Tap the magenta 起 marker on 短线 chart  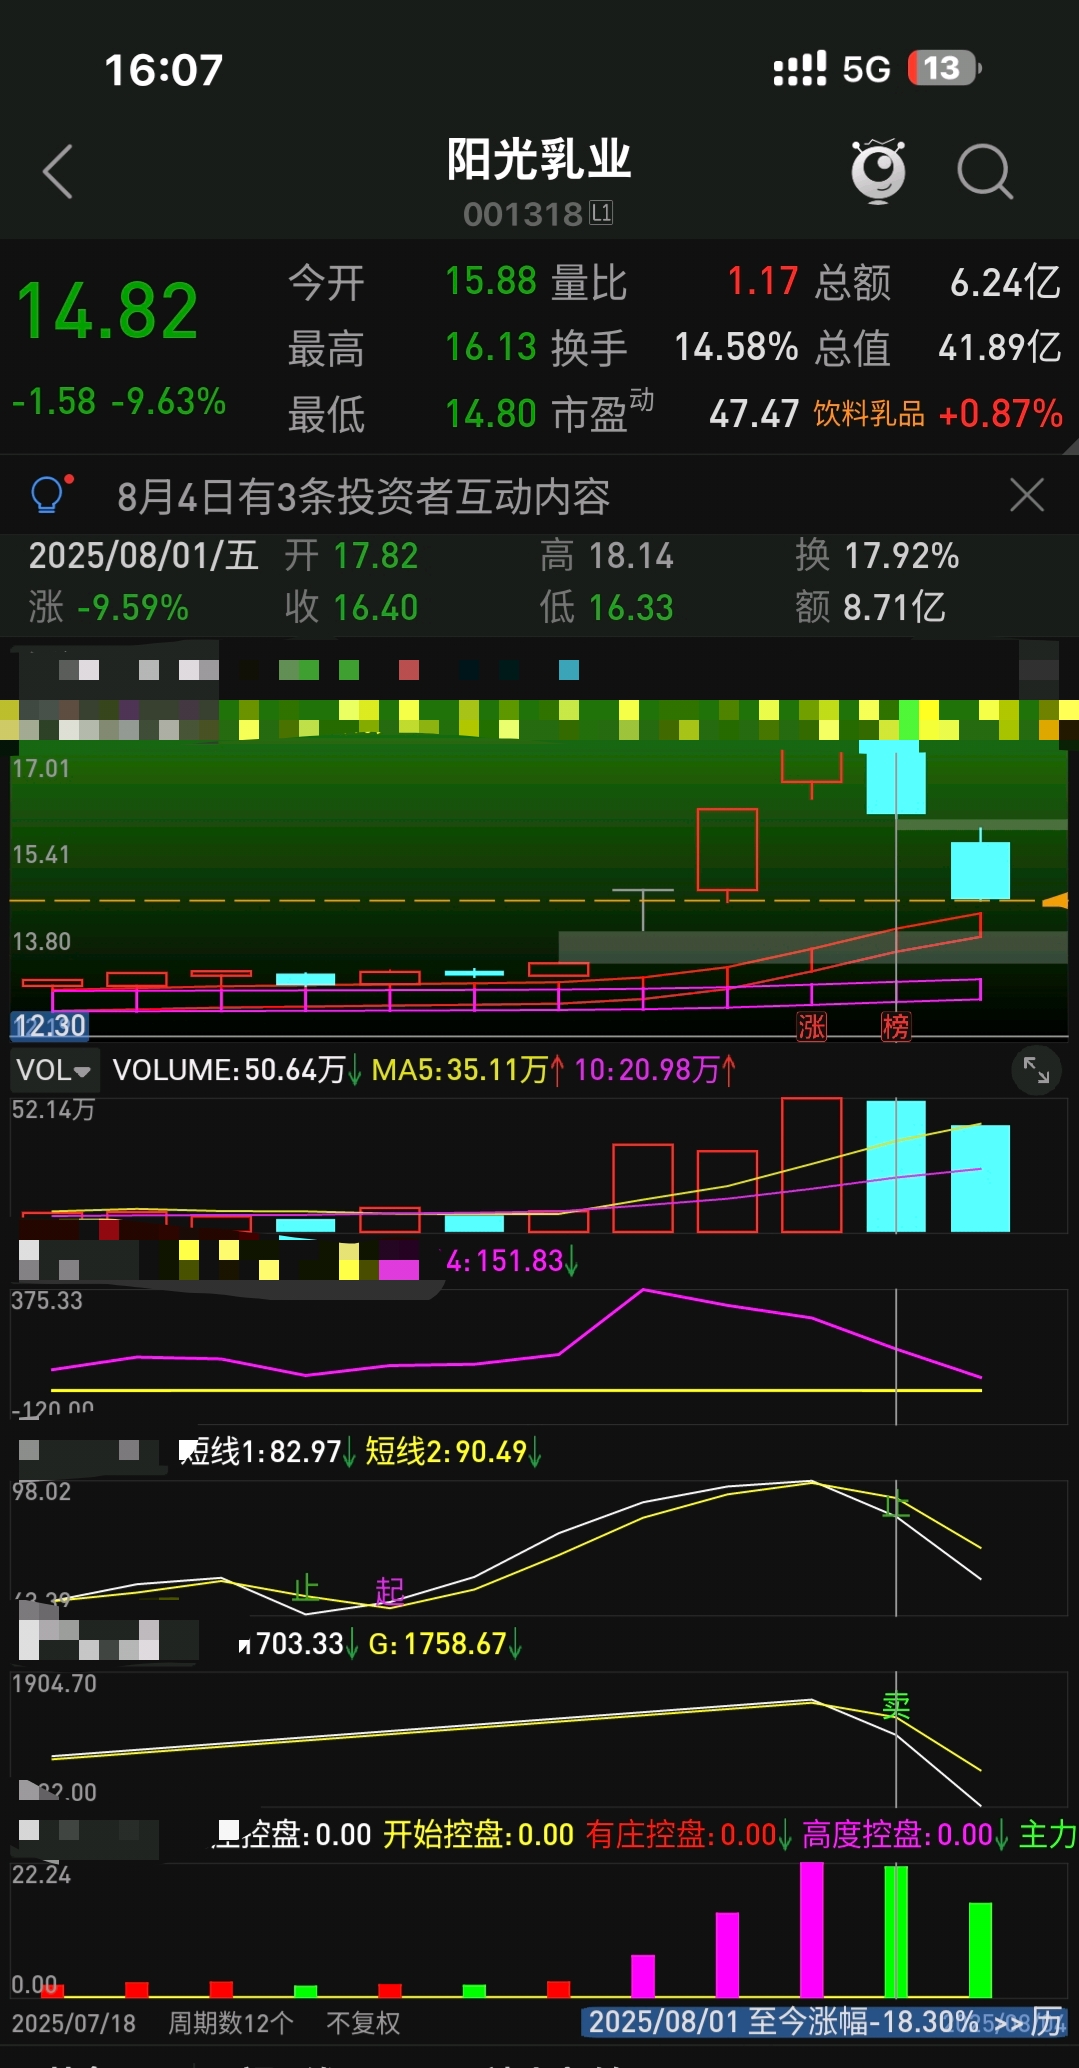click(x=389, y=1591)
